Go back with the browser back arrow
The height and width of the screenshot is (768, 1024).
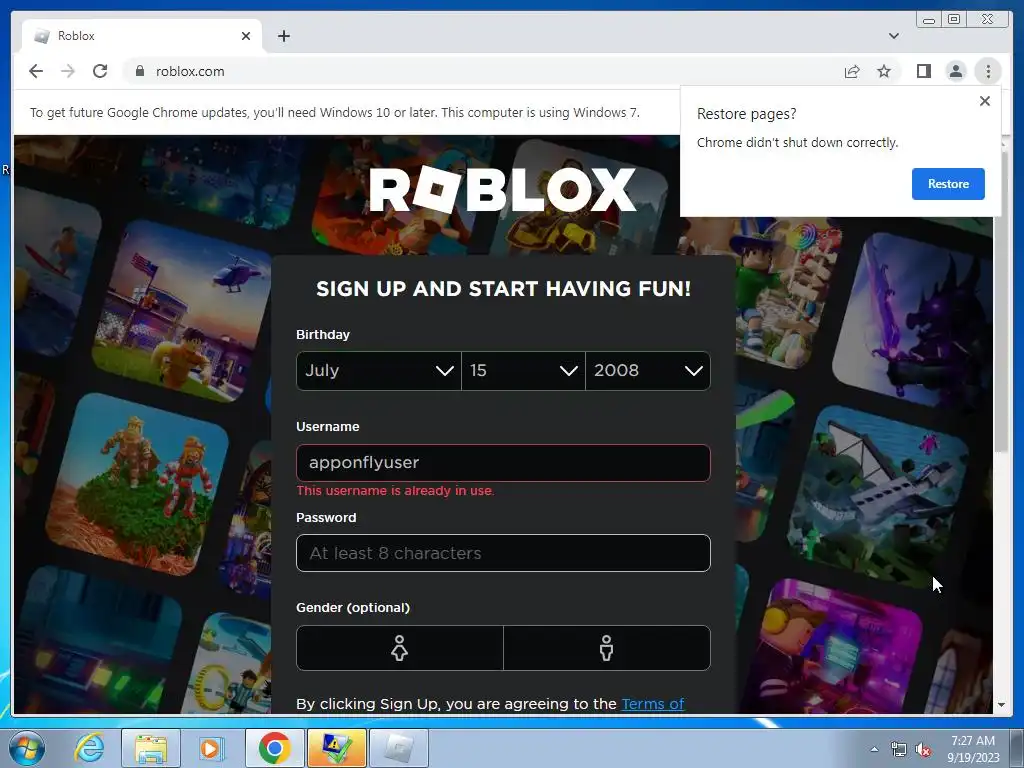tap(36, 71)
